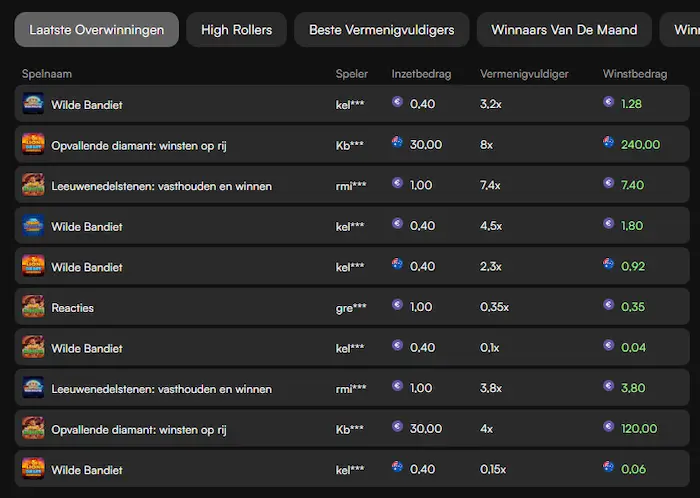Click euro coin icon next to 1.28 win
The height and width of the screenshot is (498, 700).
(x=608, y=102)
